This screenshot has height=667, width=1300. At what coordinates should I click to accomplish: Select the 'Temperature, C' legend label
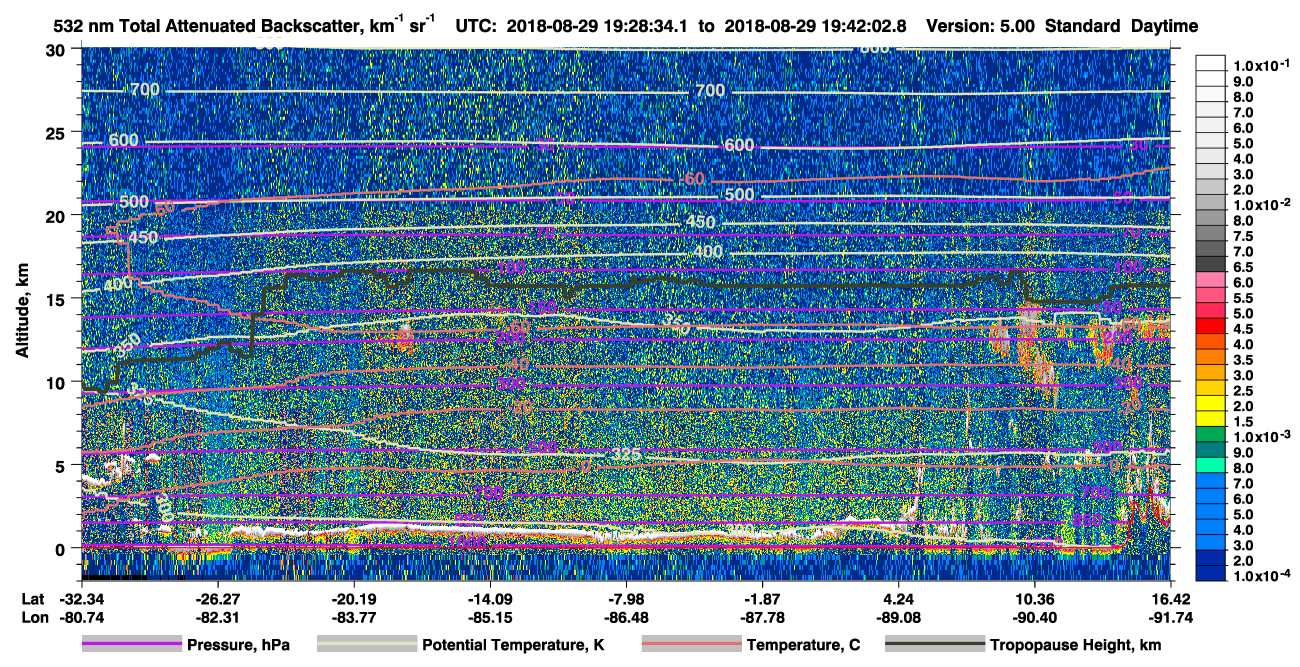(803, 645)
